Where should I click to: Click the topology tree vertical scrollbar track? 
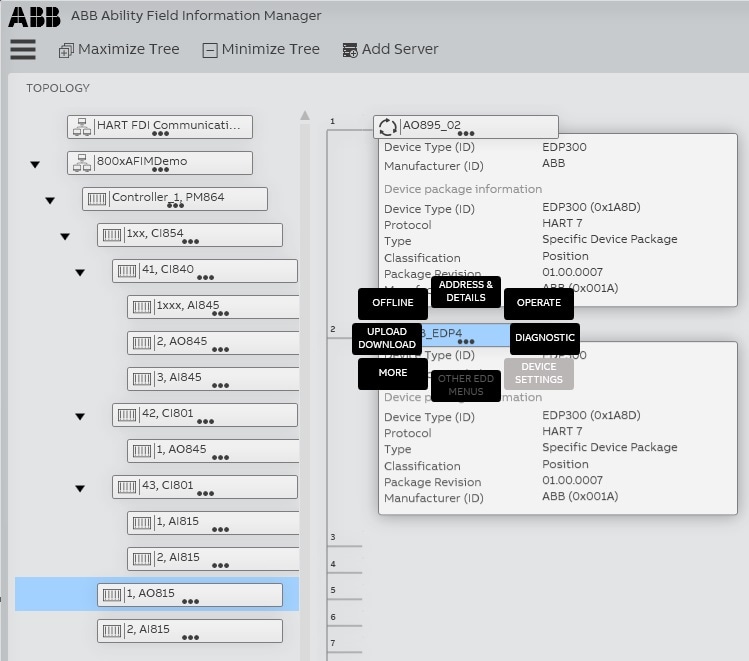tap(305, 392)
